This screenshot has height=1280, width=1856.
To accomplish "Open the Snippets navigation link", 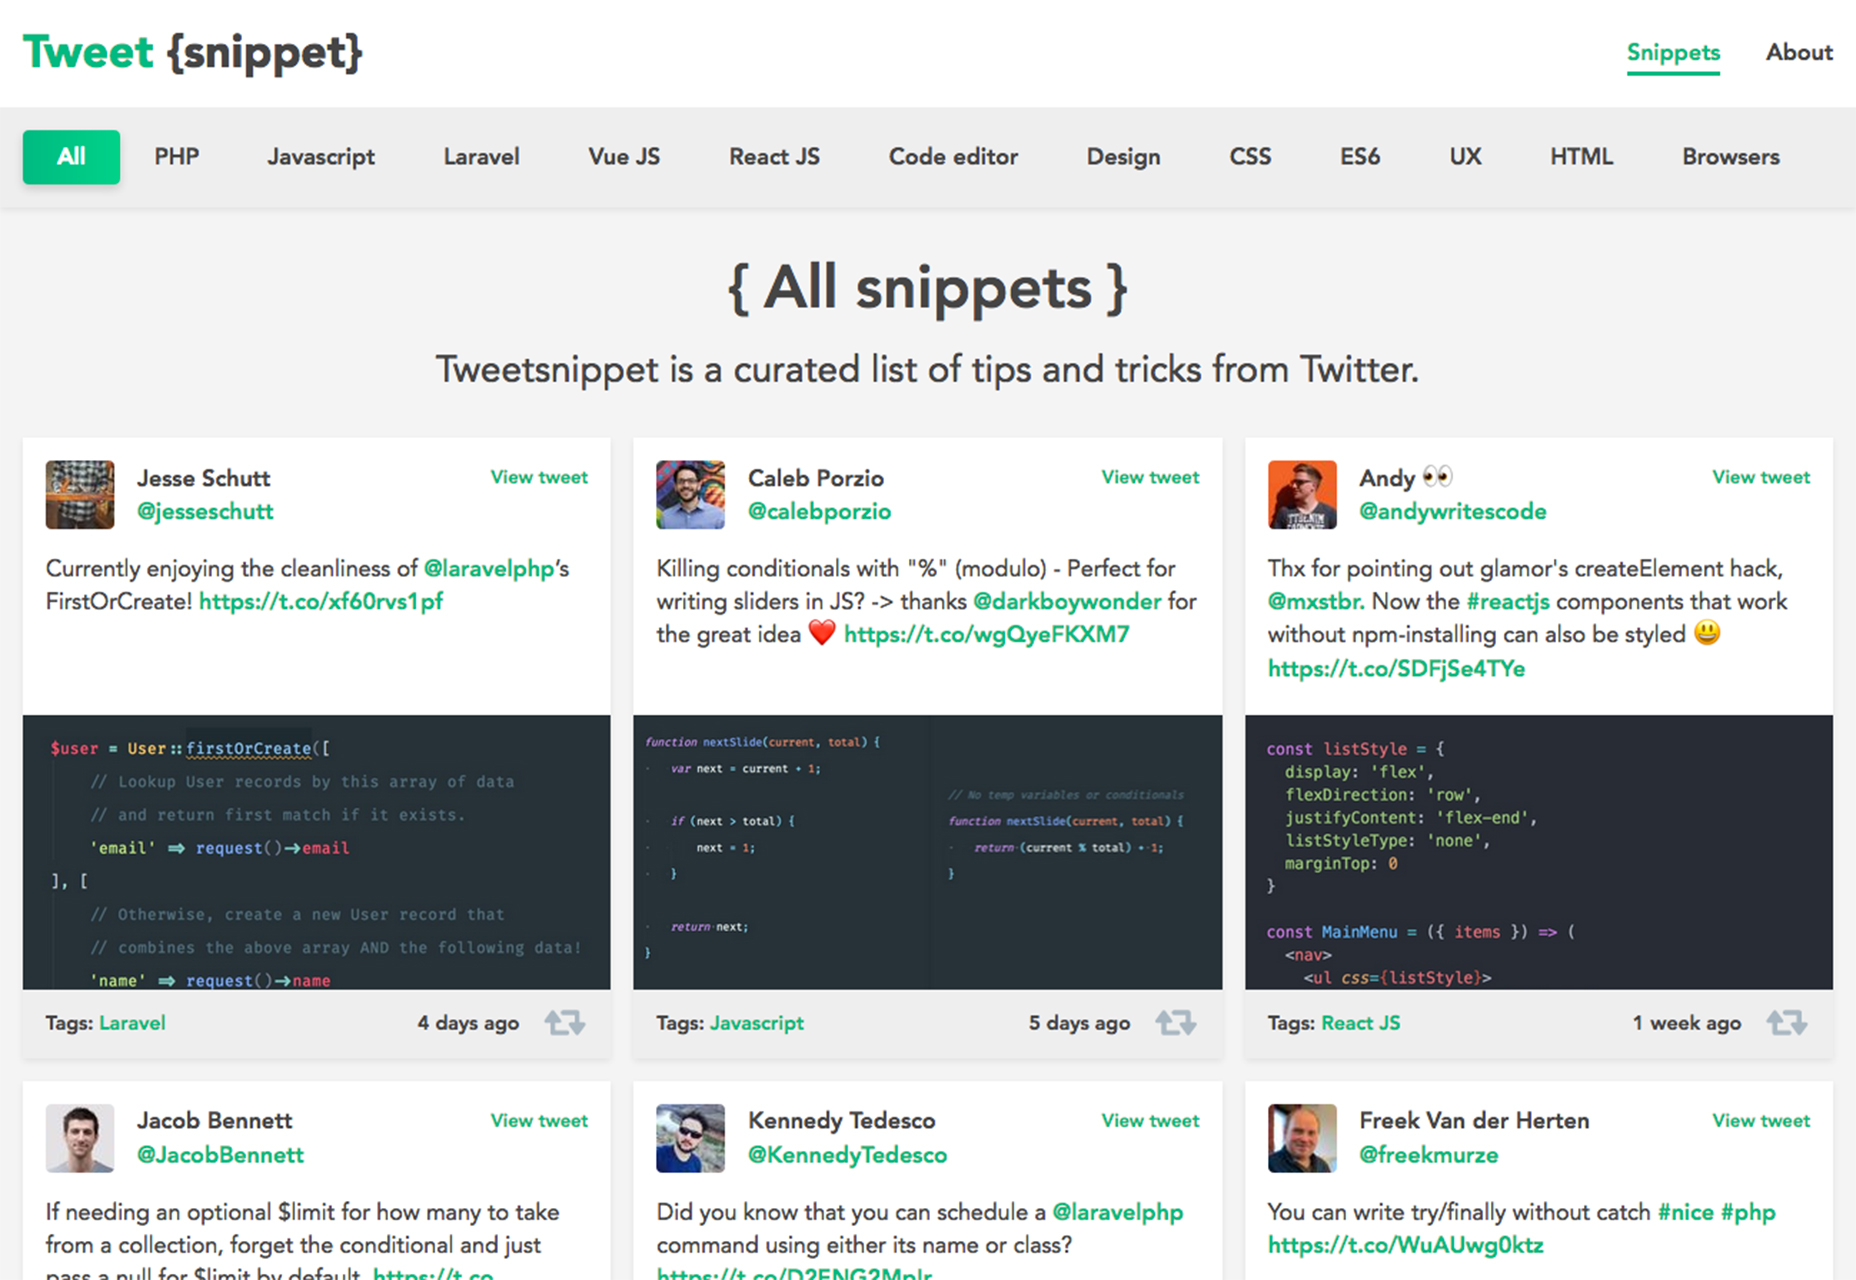I will point(1673,52).
